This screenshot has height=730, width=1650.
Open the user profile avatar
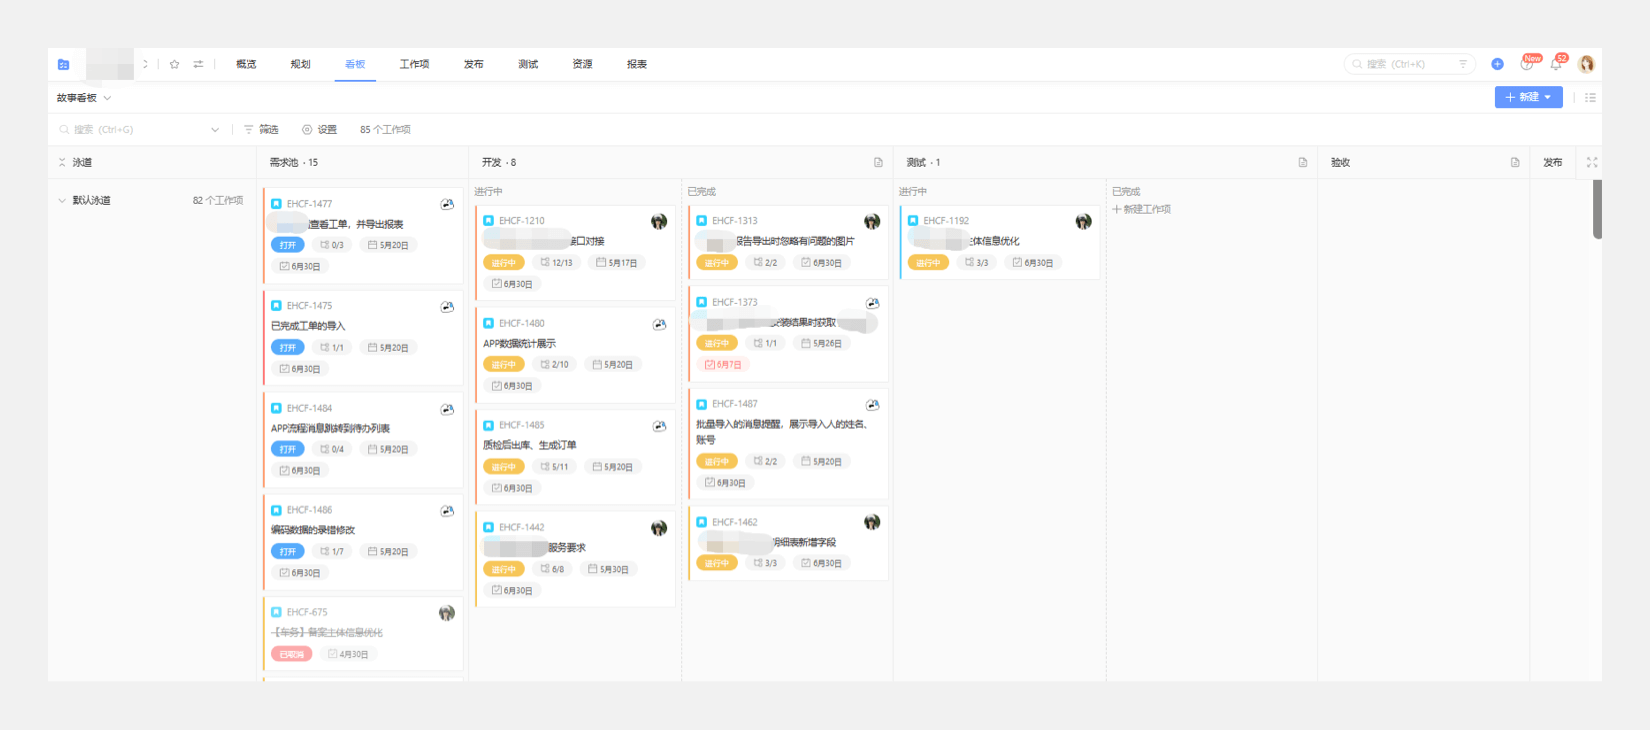[x=1586, y=64]
